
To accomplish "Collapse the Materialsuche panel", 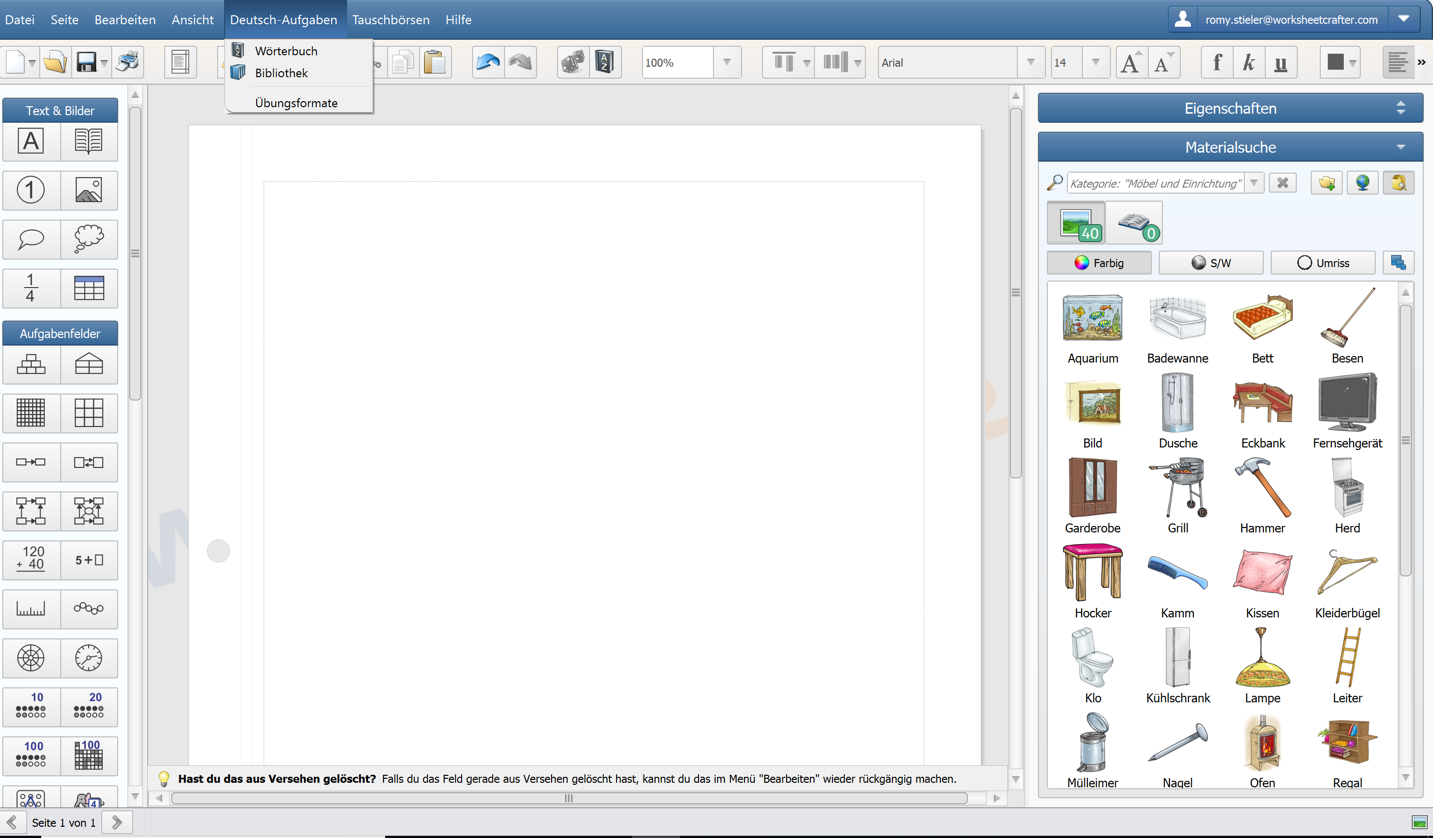I will tap(1400, 147).
